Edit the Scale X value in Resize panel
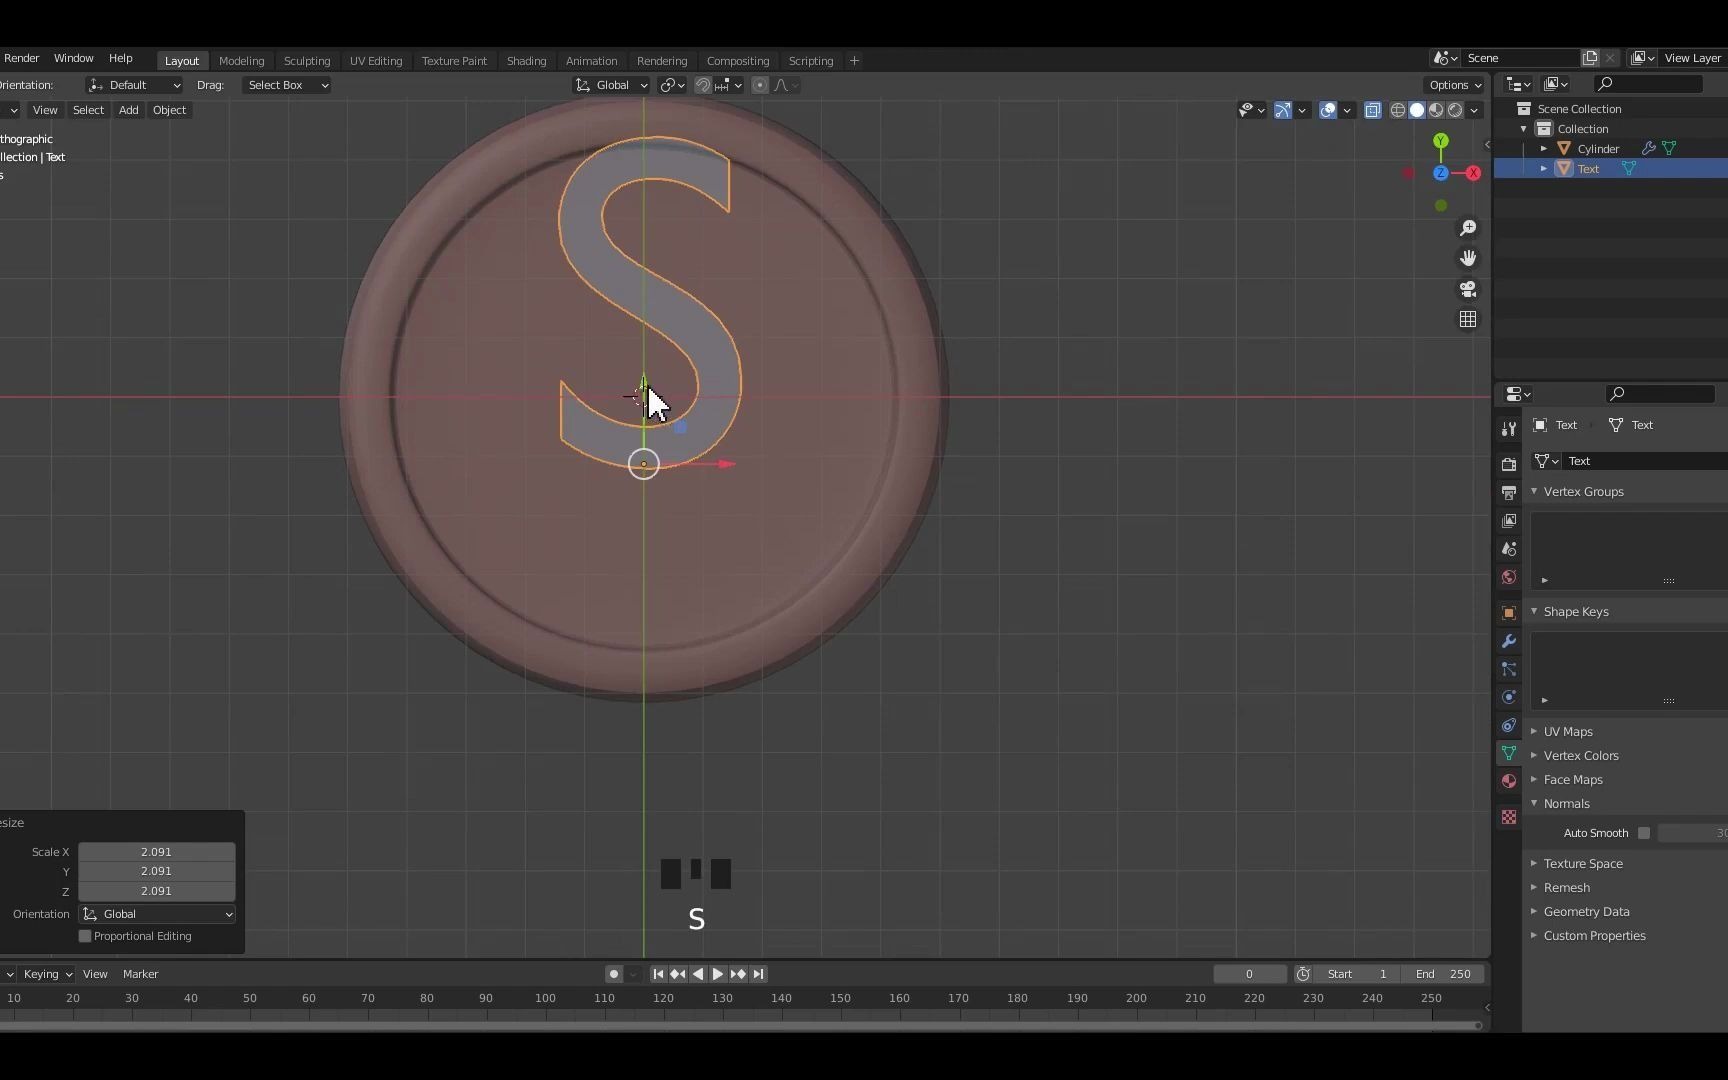Image resolution: width=1728 pixels, height=1080 pixels. (x=157, y=851)
